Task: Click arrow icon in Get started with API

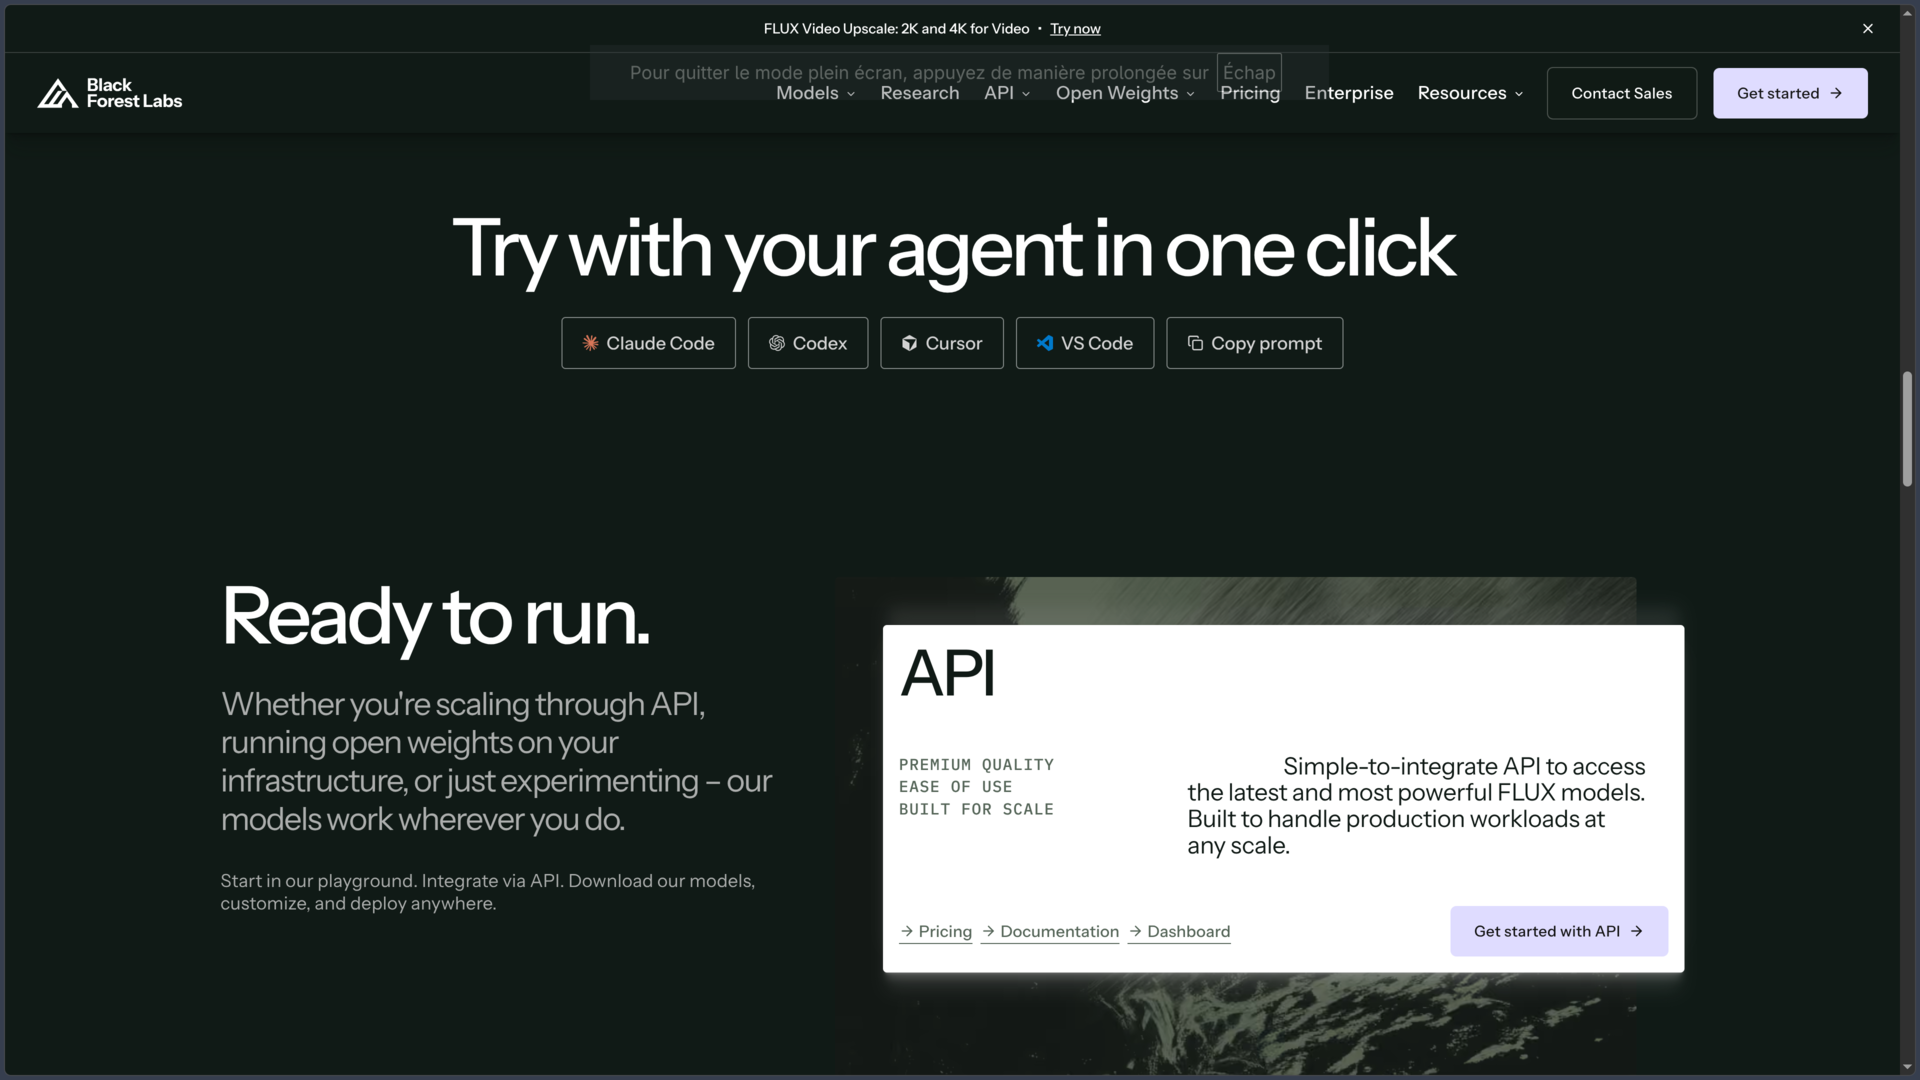Action: tap(1637, 931)
